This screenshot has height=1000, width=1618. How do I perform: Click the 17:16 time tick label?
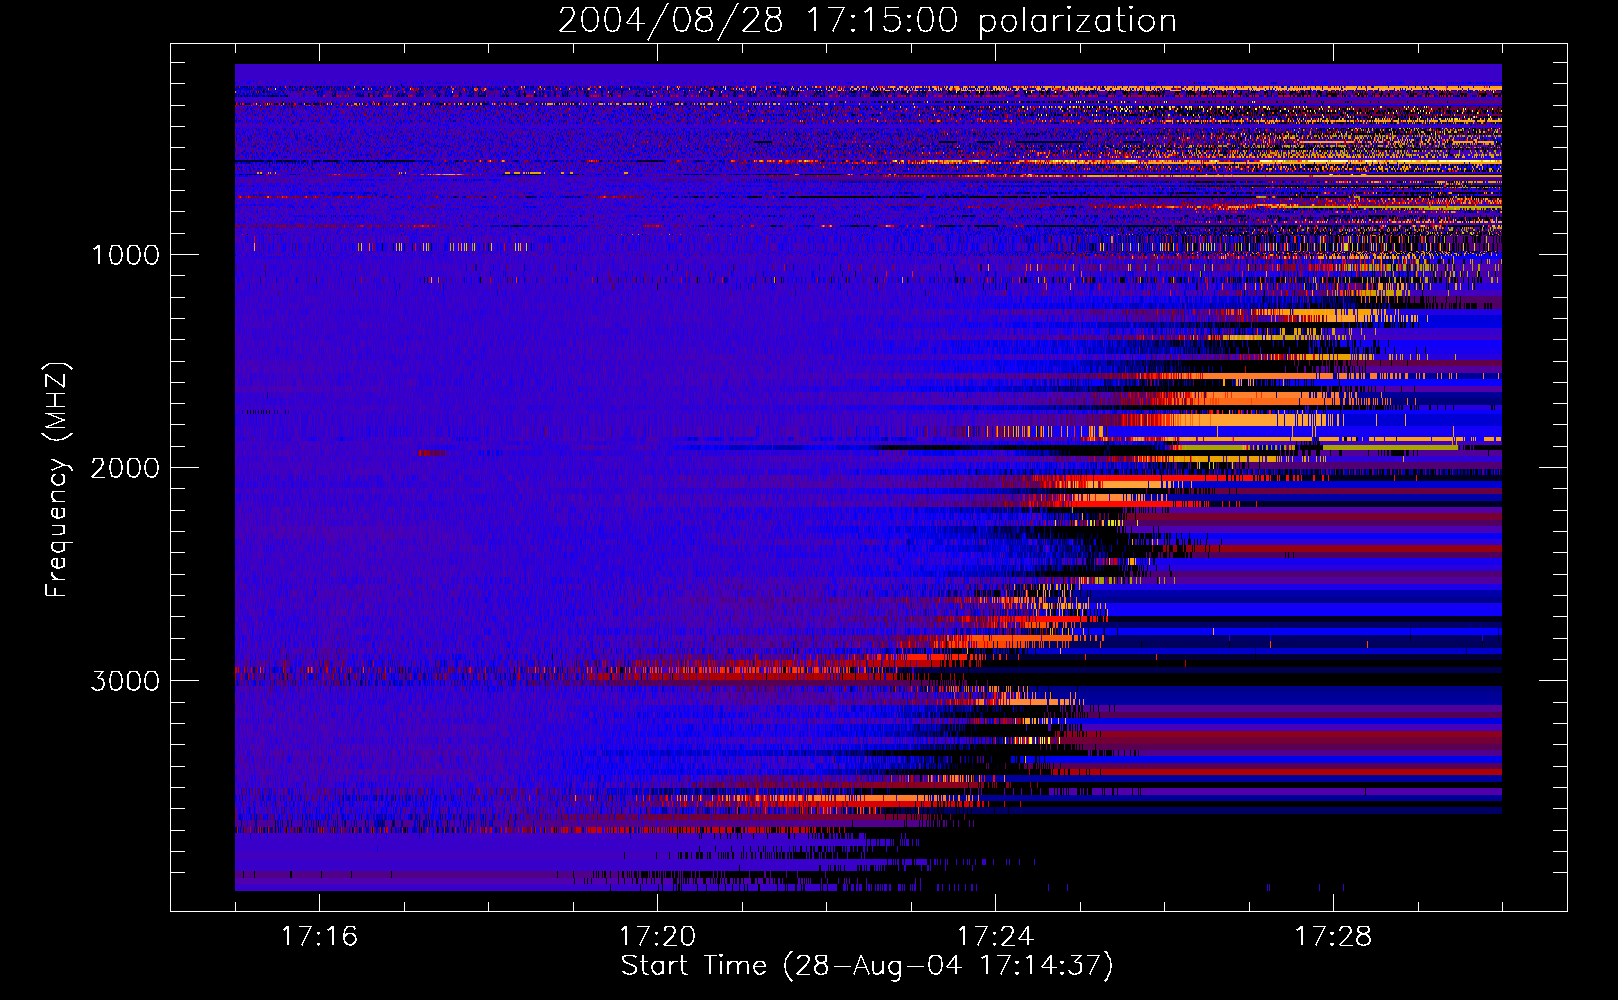(x=319, y=937)
